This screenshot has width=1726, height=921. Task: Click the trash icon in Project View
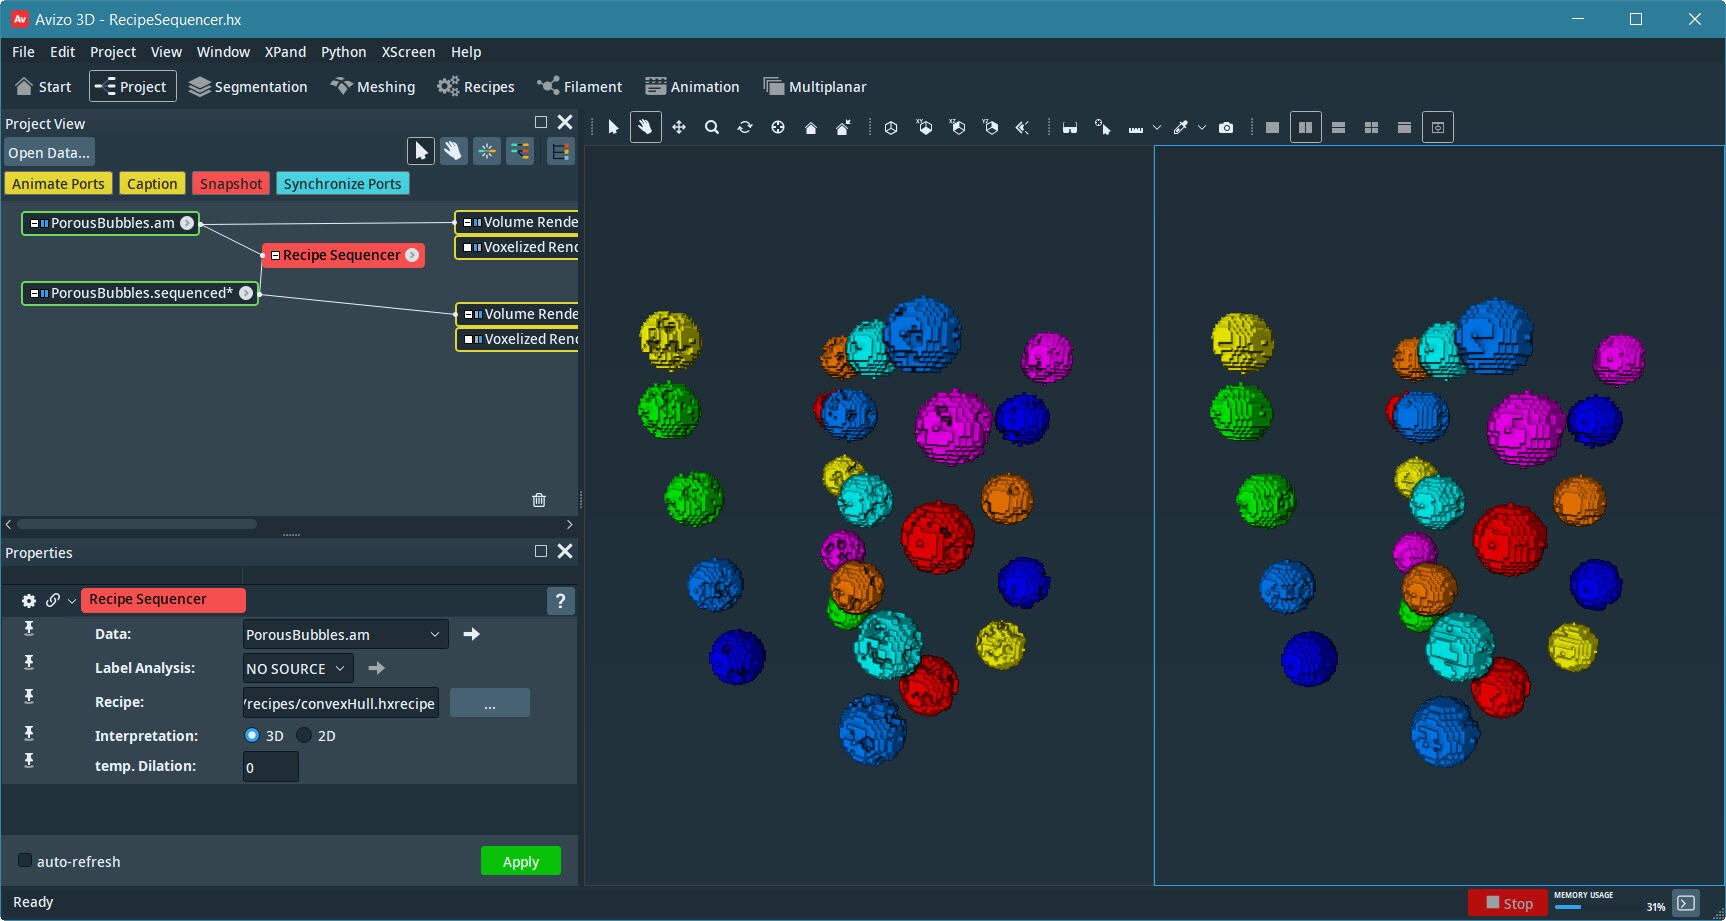click(x=539, y=500)
